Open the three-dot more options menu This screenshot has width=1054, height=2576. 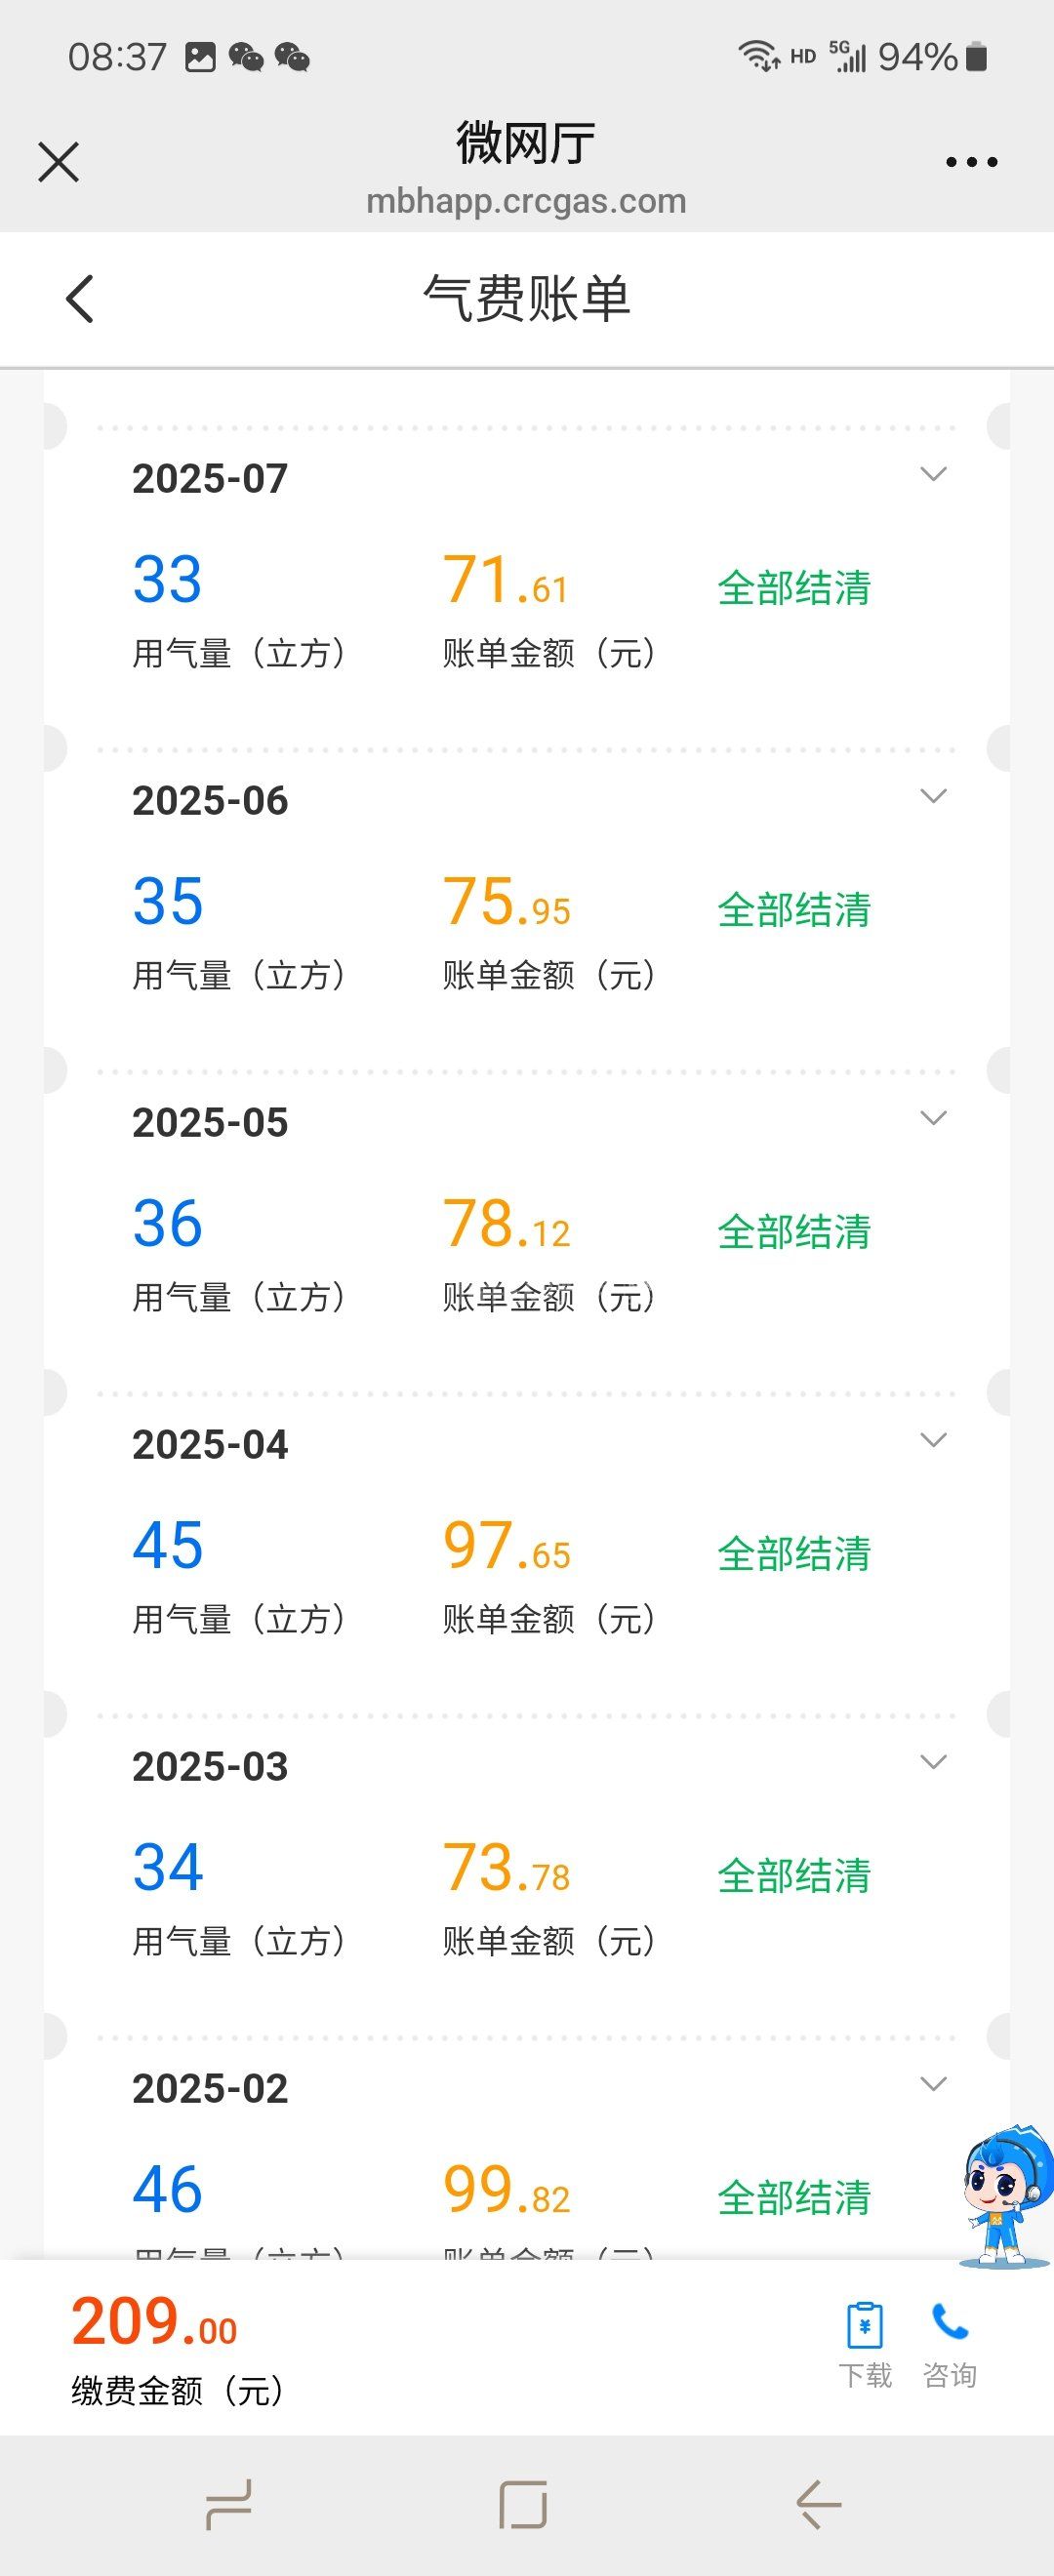971,162
